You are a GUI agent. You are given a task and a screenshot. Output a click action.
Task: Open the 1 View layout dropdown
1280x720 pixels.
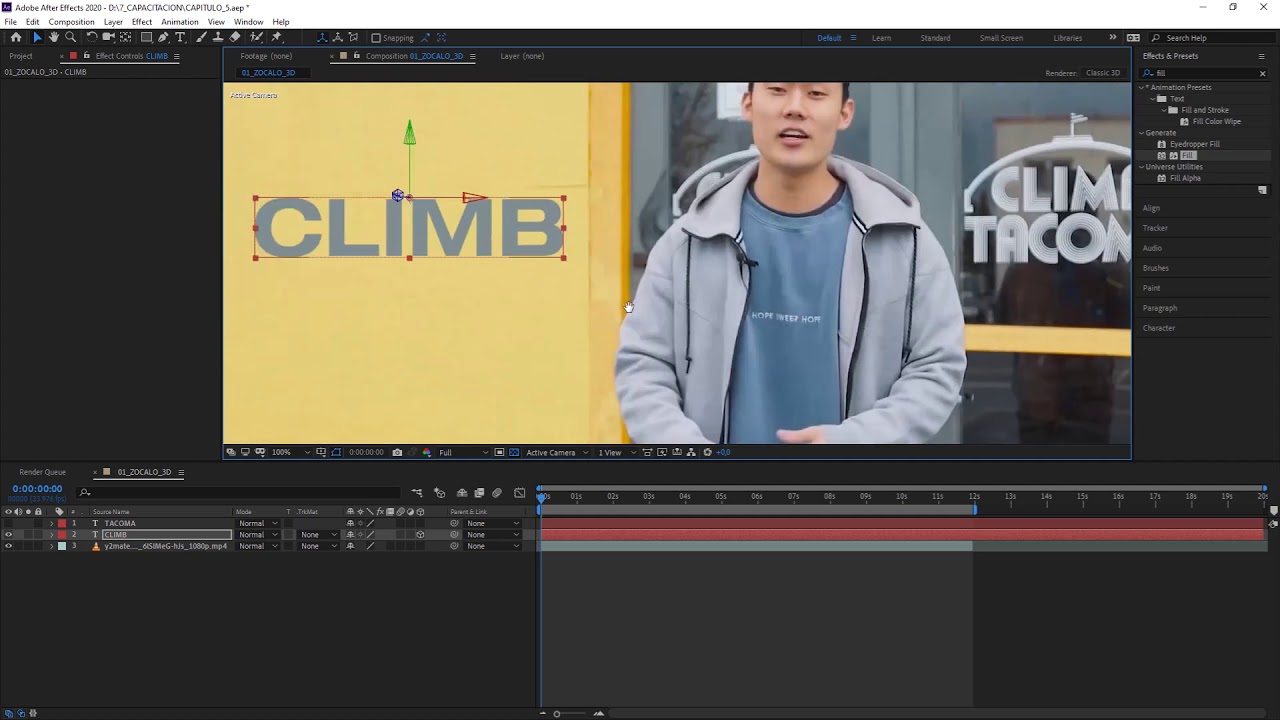617,452
